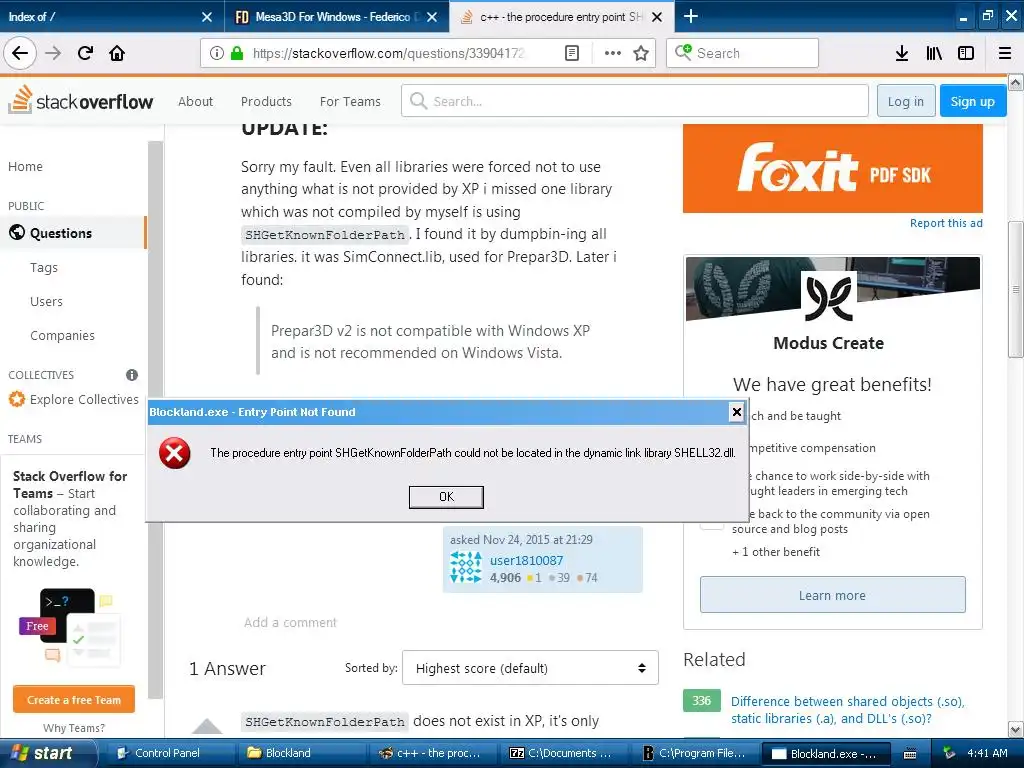Click the Log in button

coord(906,101)
